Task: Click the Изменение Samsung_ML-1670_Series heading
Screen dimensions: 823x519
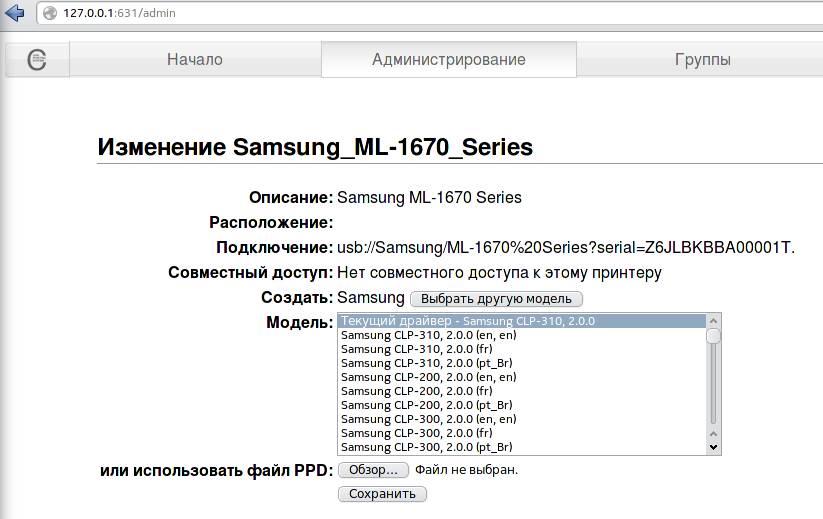Action: (x=315, y=147)
